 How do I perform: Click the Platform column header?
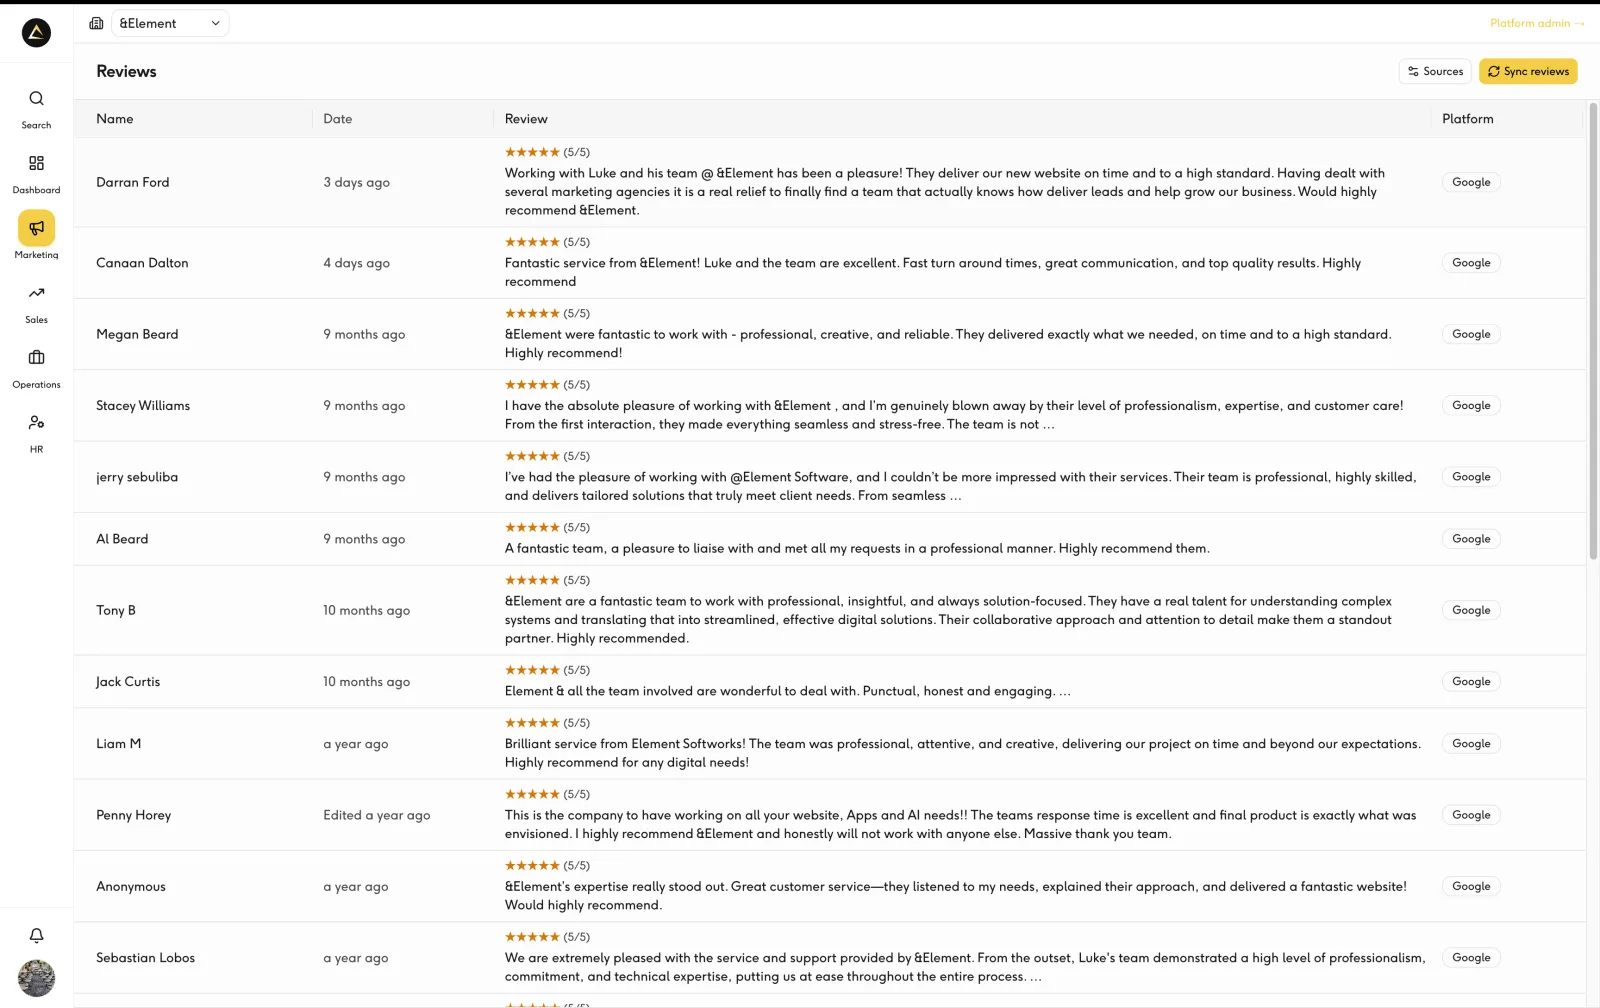(x=1467, y=119)
